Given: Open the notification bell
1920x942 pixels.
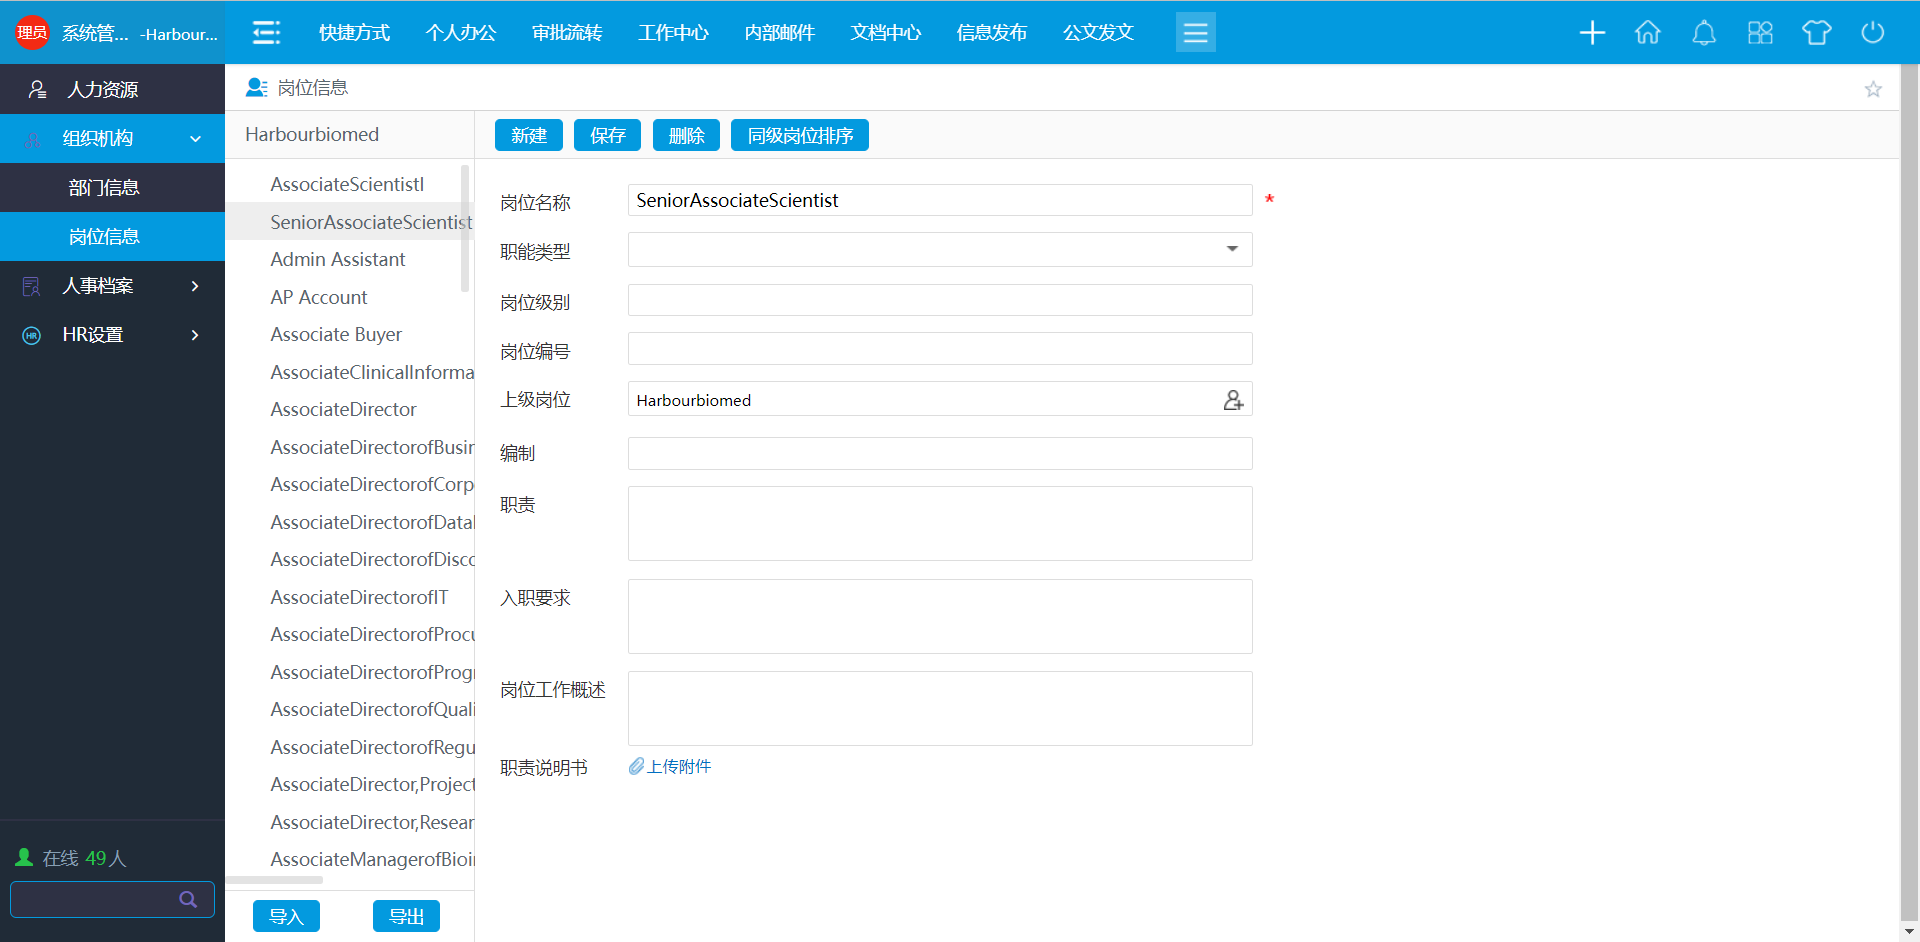Looking at the screenshot, I should coord(1704,33).
